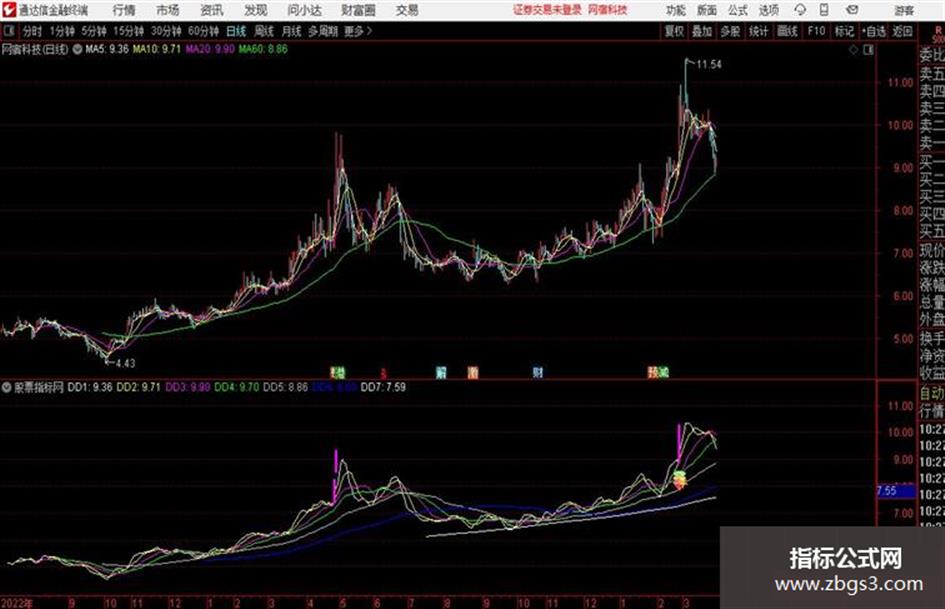Click the 标记 mark button
The image size is (945, 609).
click(x=844, y=31)
